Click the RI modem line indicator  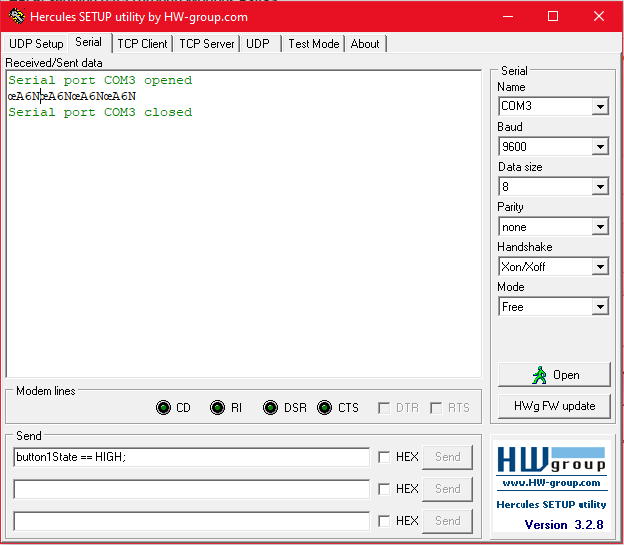[217, 408]
